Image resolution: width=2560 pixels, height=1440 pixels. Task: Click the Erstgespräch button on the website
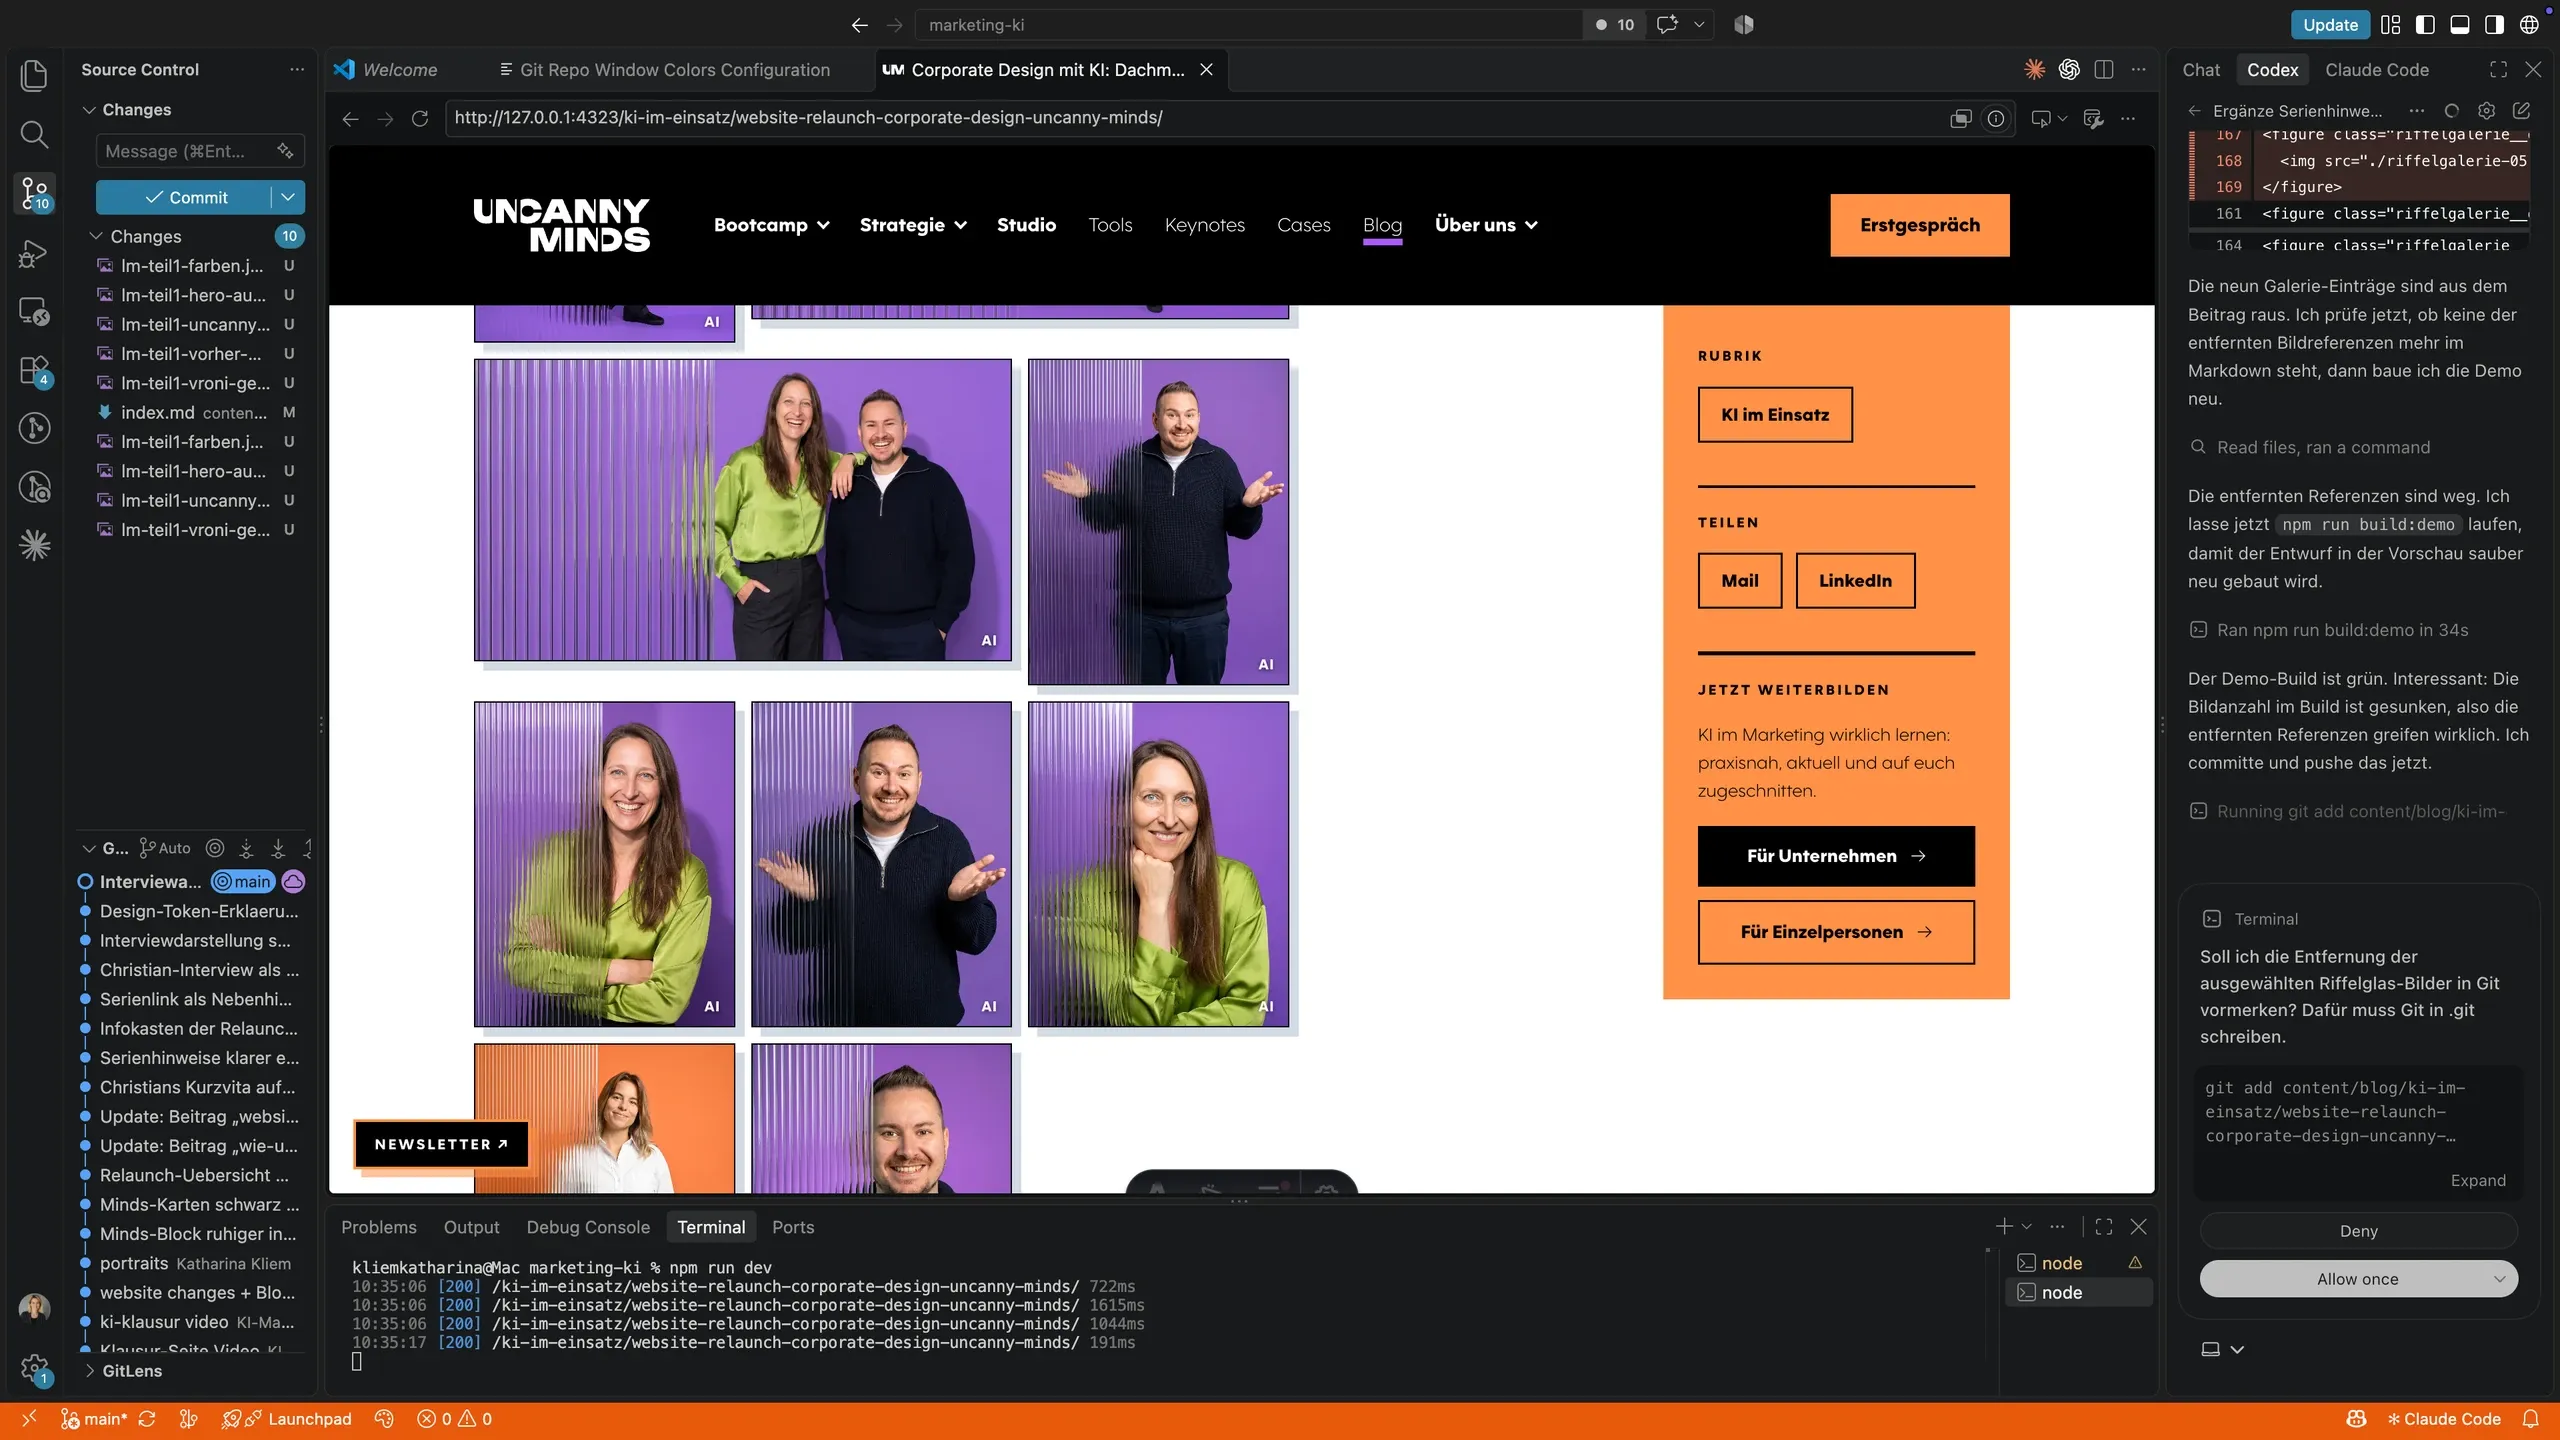(x=1920, y=225)
